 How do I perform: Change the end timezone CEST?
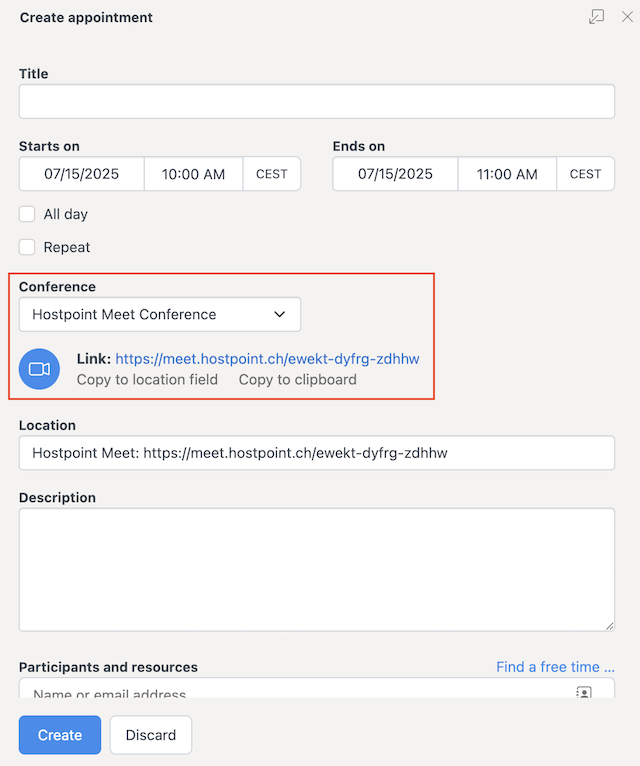pyautogui.click(x=585, y=174)
